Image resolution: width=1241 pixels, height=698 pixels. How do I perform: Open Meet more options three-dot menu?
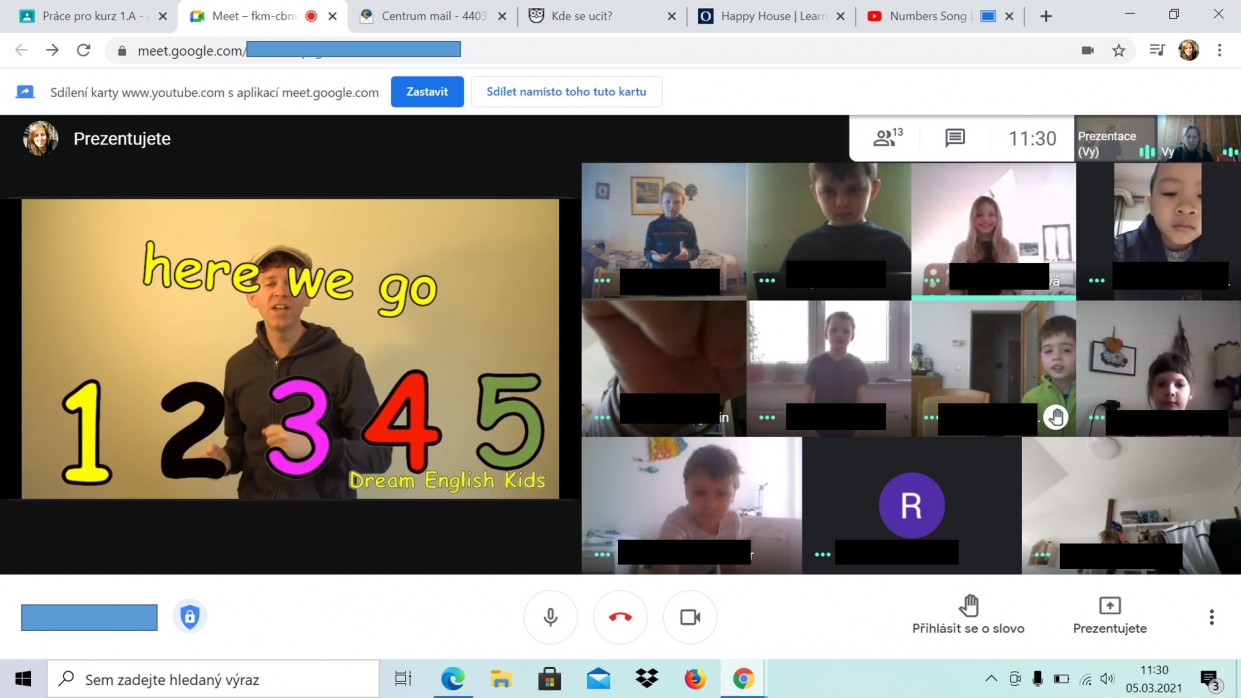click(x=1211, y=617)
